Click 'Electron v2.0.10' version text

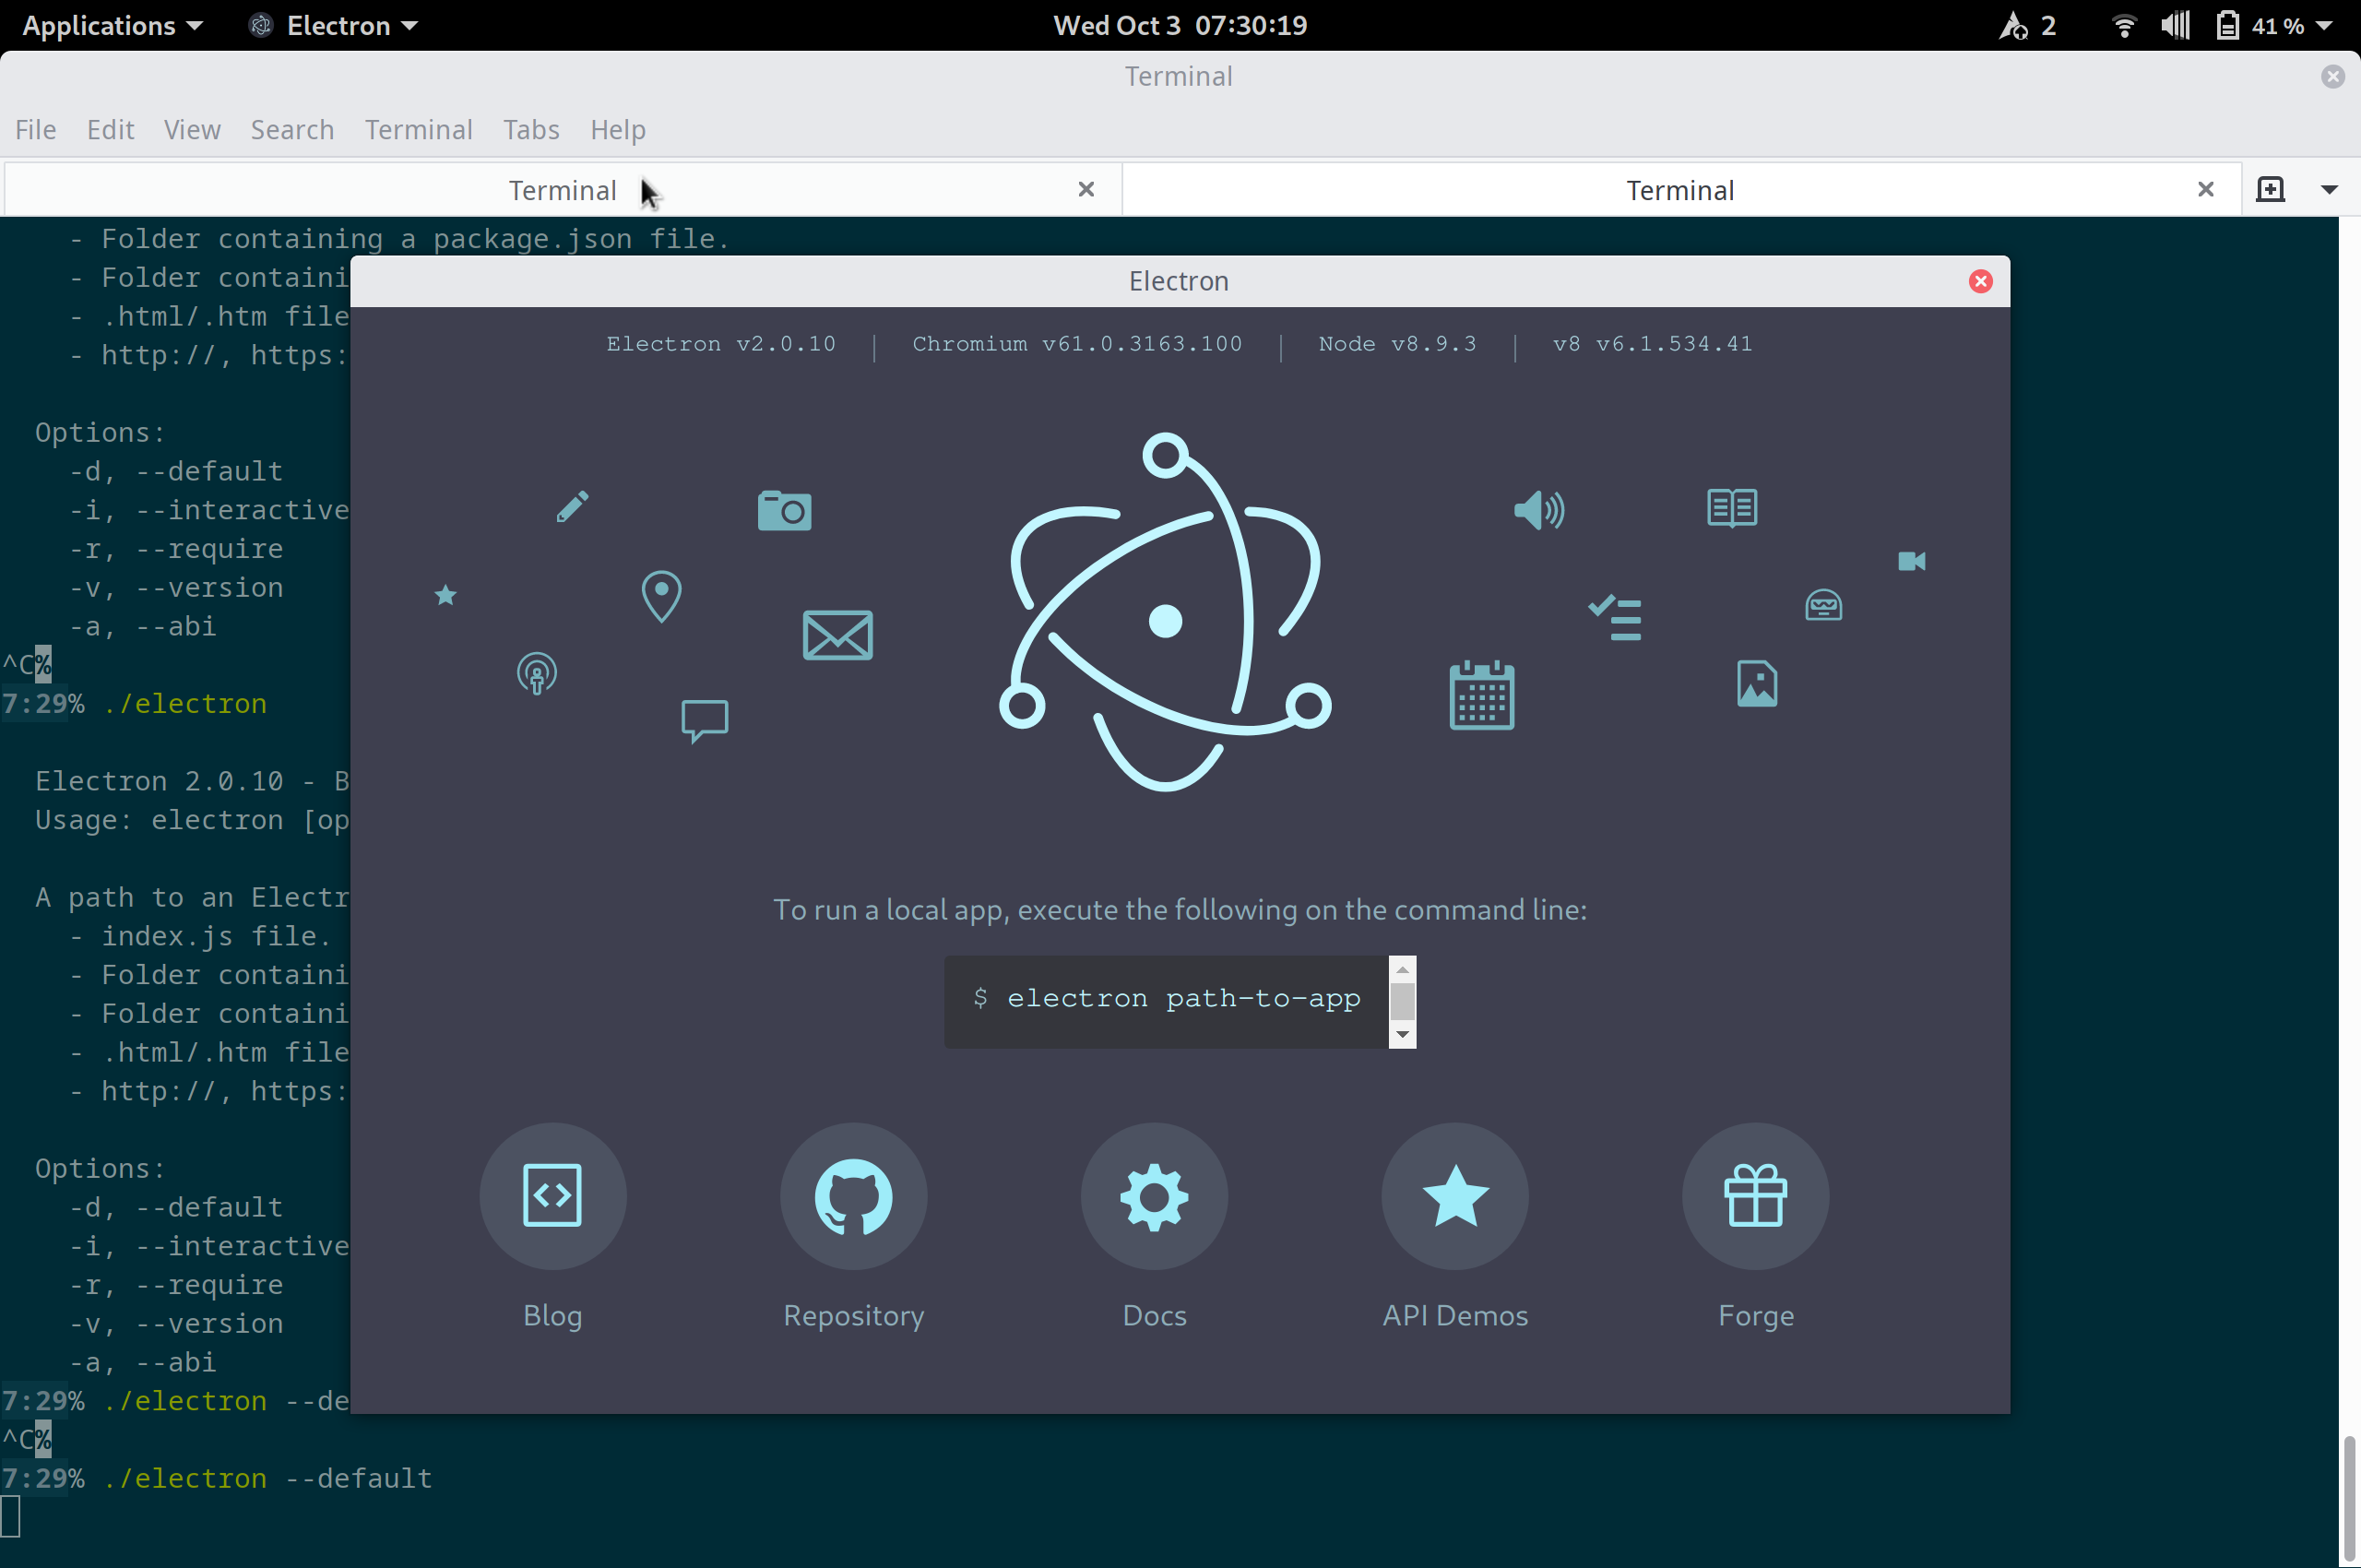pyautogui.click(x=721, y=344)
